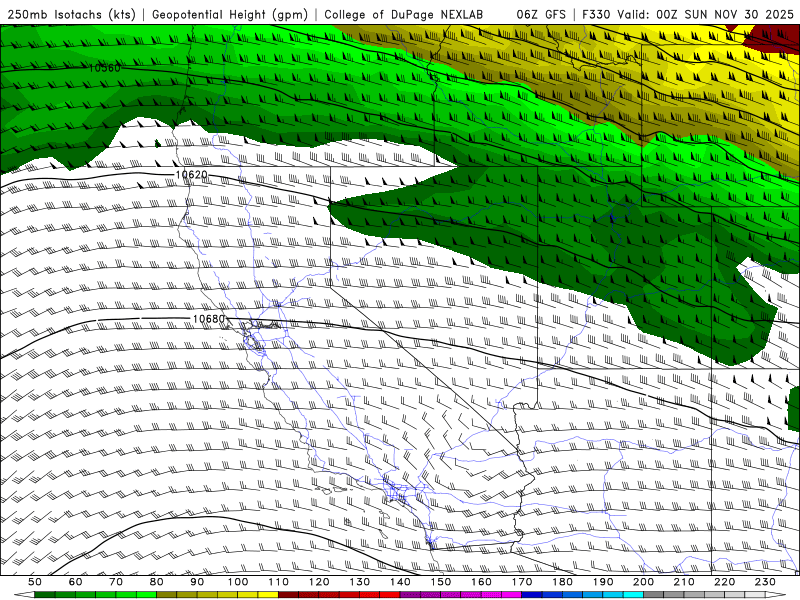Click the 80 value on the color scale

(x=157, y=582)
